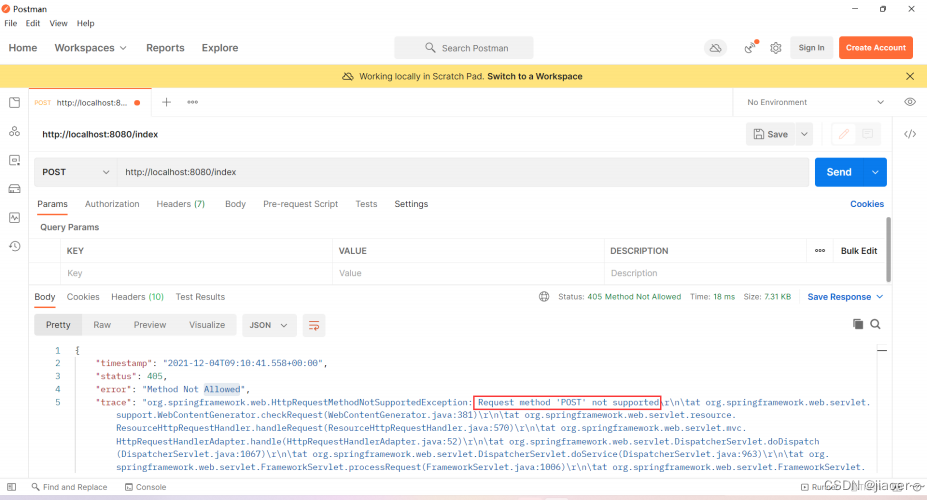The height and width of the screenshot is (502, 940).
Task: Click the edit pencil icon beside Save
Action: pos(844,135)
